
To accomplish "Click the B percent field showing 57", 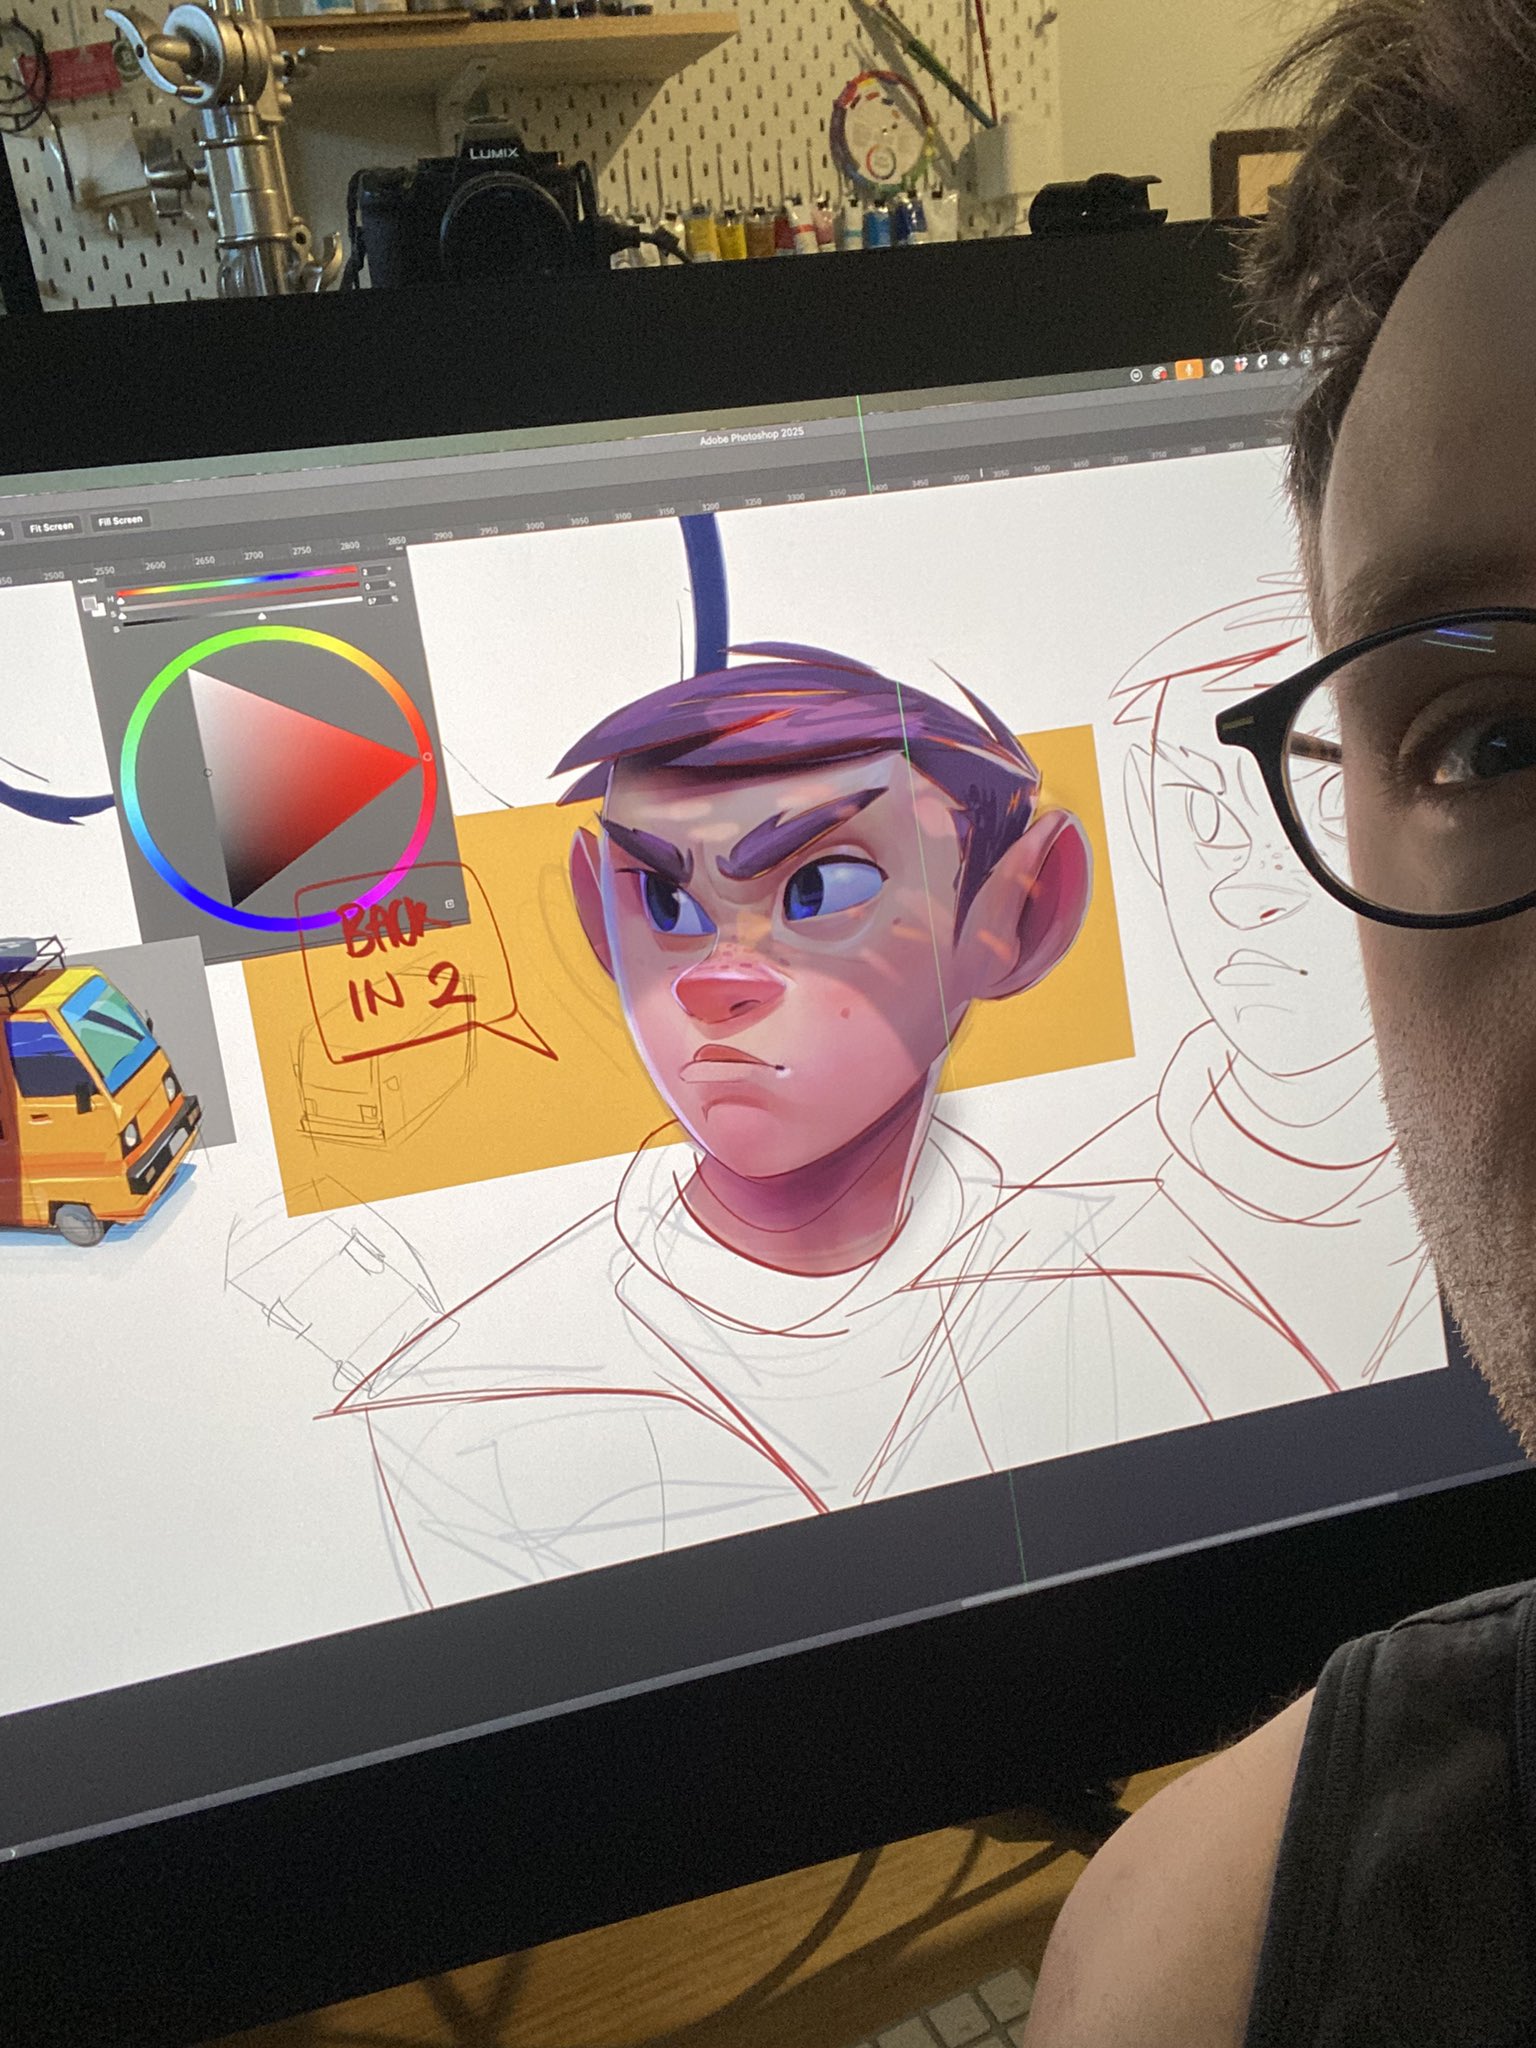I will 379,600.
